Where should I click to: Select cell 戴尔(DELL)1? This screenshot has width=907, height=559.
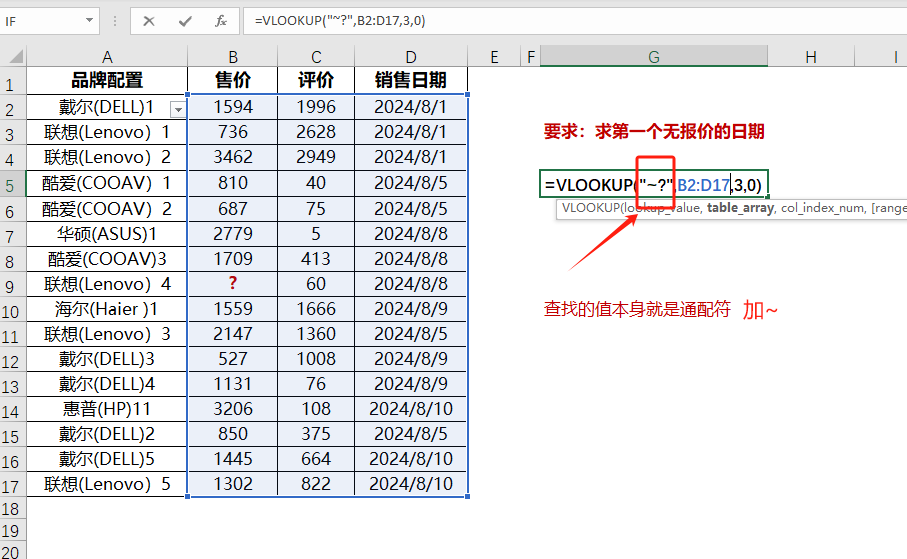[107, 107]
